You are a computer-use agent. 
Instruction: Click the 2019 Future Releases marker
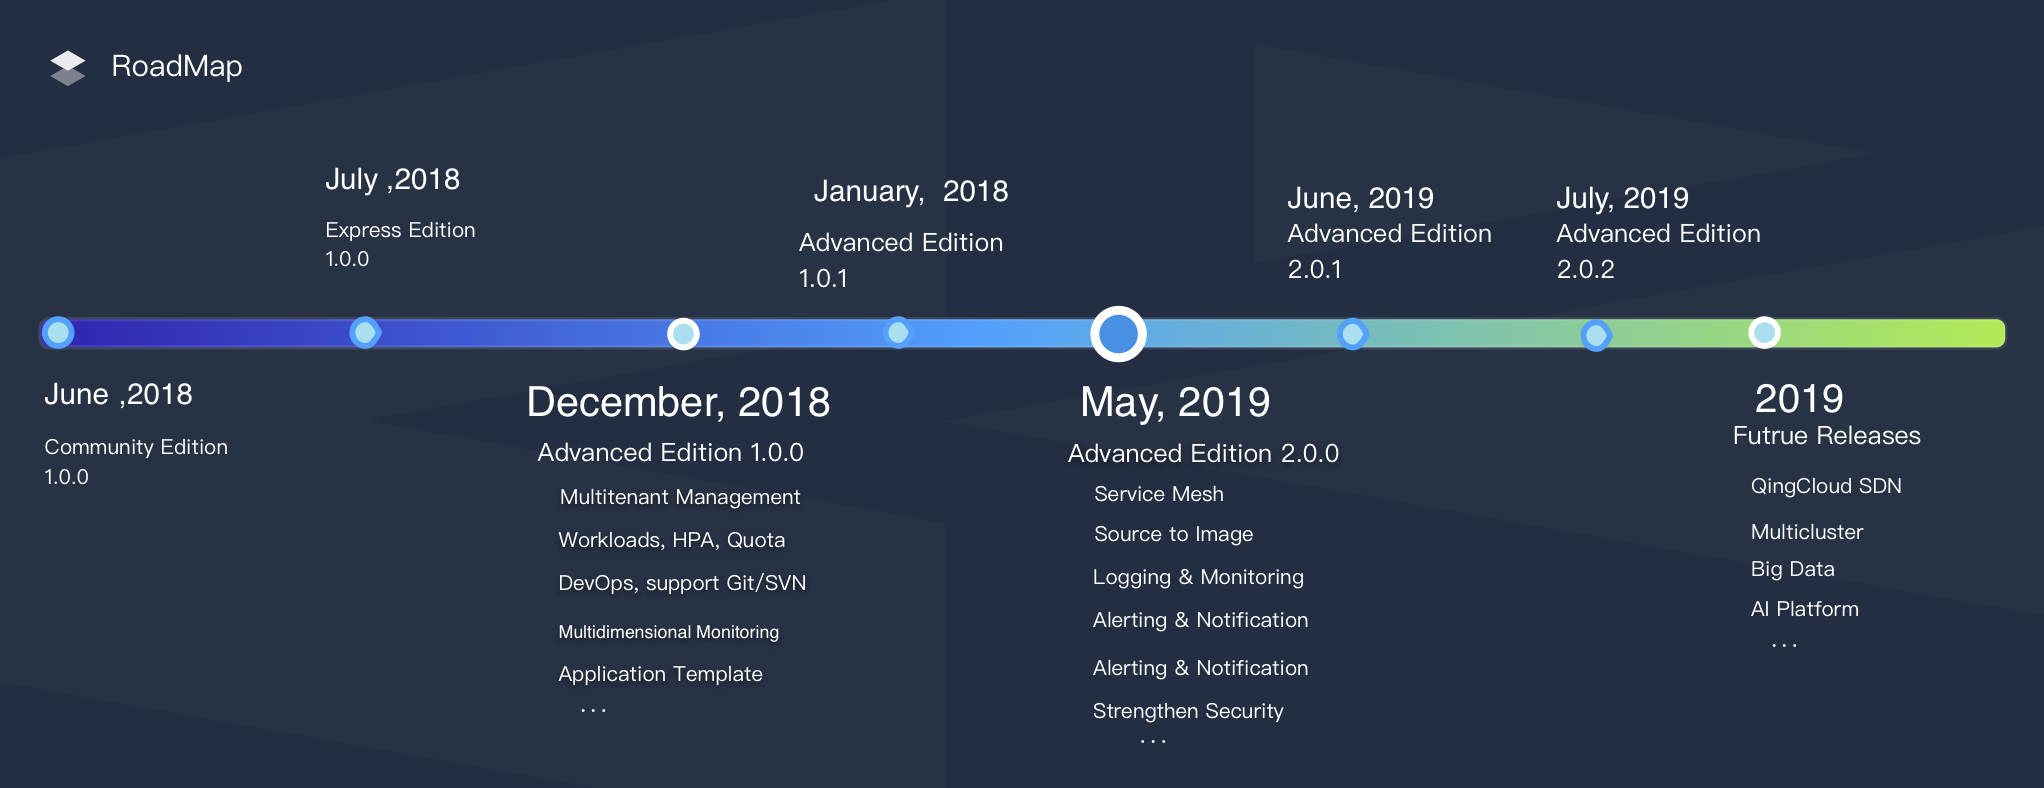1764,332
